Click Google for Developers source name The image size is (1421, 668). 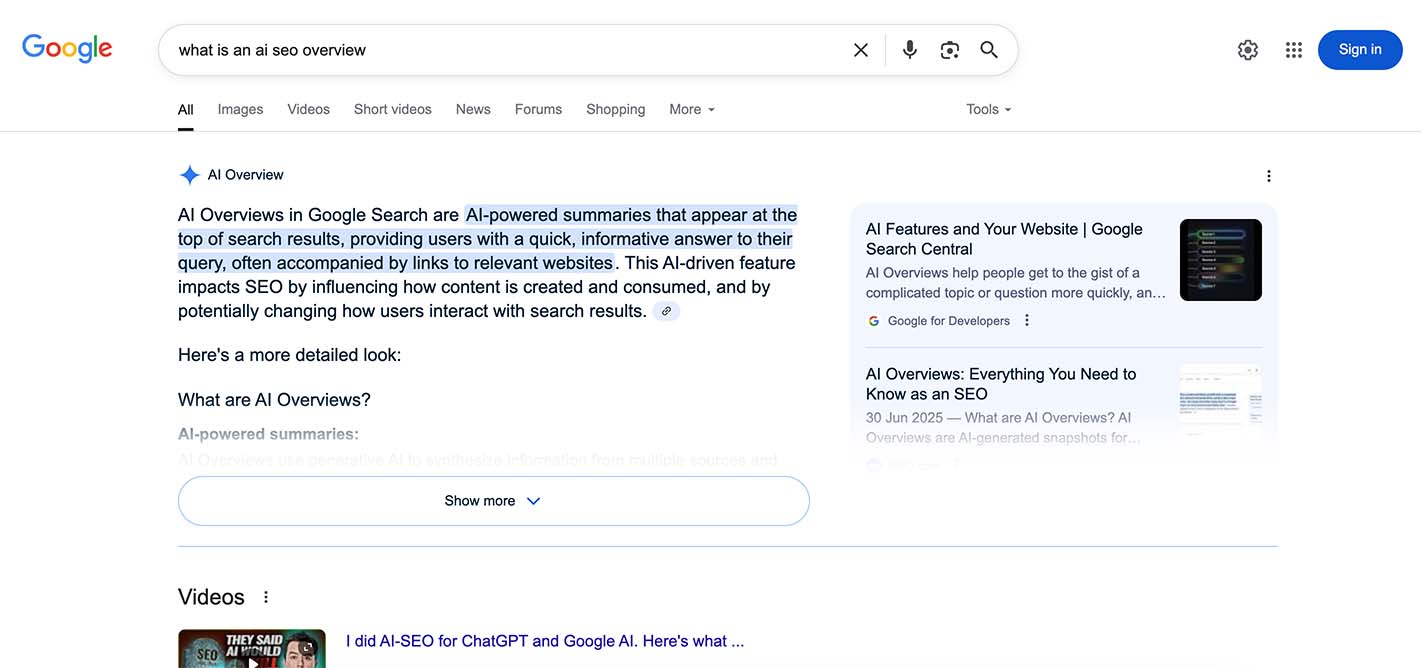tap(948, 321)
